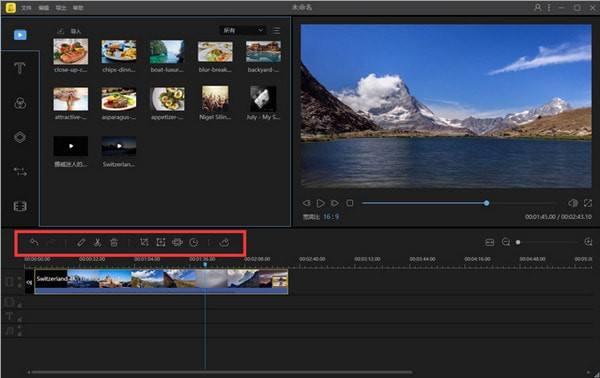Open the Filters panel in the sidebar
The height and width of the screenshot is (378, 600).
pos(20,103)
